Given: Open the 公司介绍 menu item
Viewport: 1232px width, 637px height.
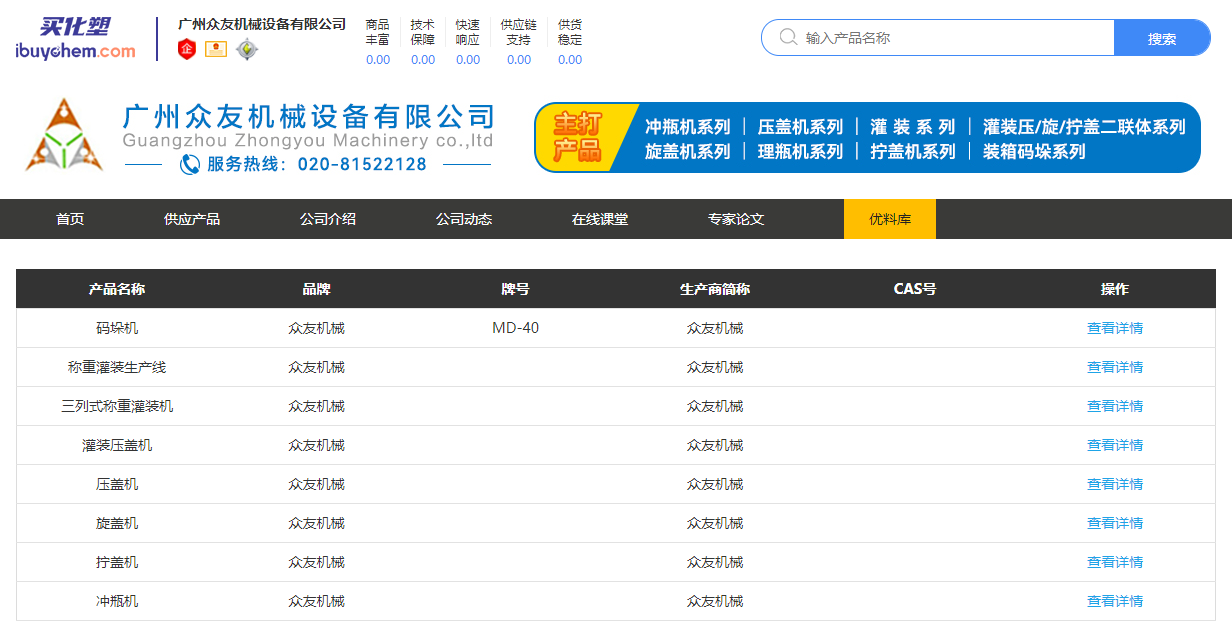Looking at the screenshot, I should [328, 219].
